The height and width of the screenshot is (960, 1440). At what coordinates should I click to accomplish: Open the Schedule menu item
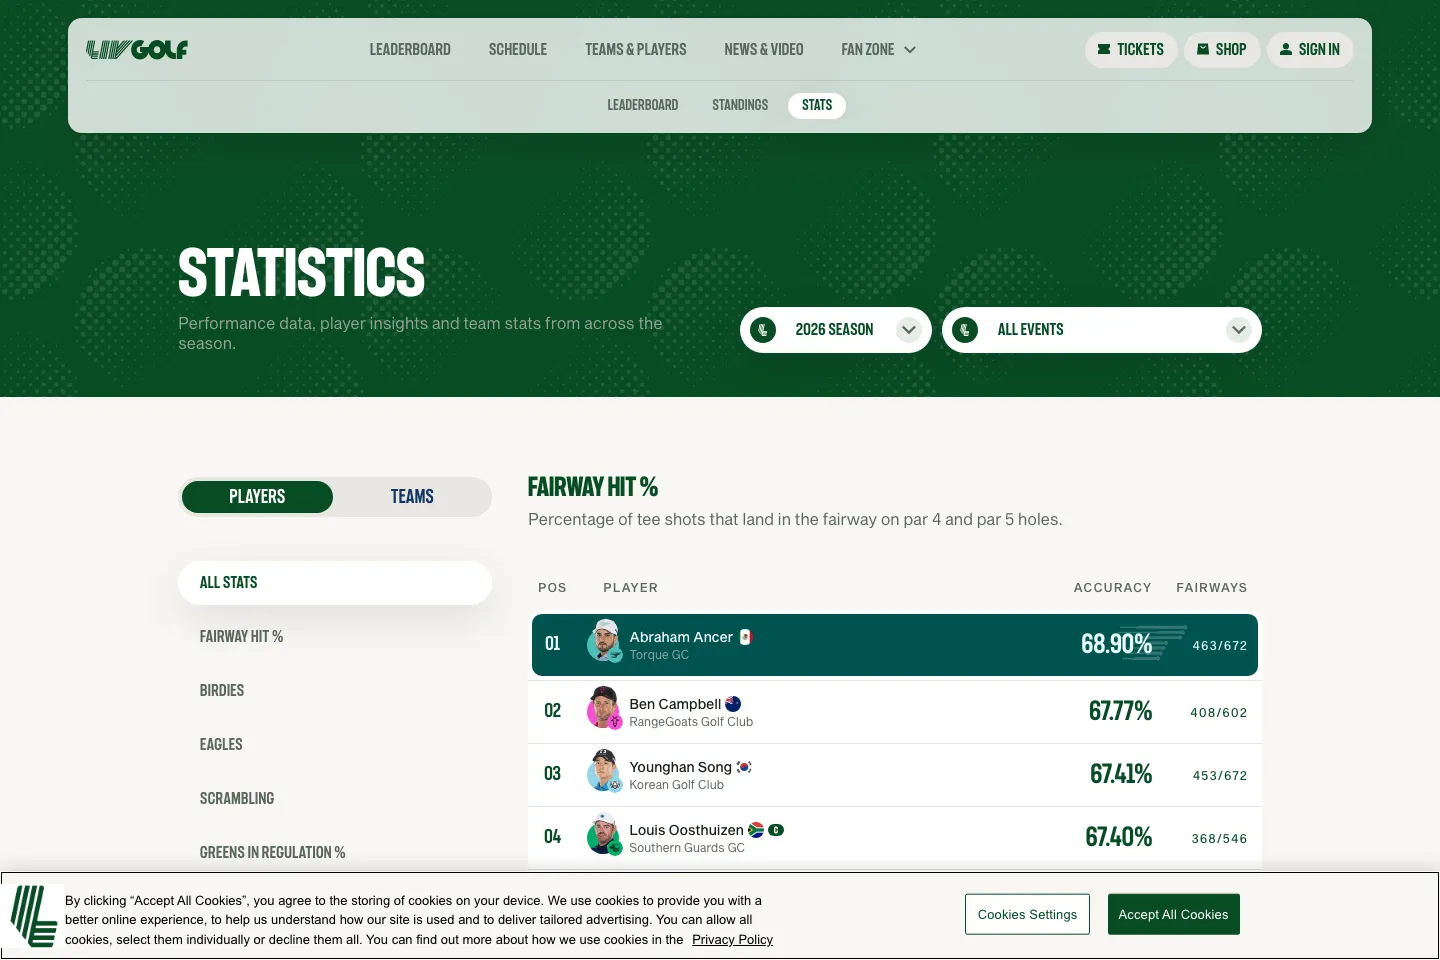(x=518, y=49)
